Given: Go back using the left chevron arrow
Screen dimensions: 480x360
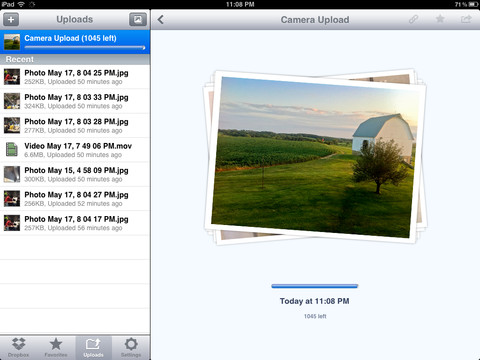Looking at the screenshot, I should [x=161, y=20].
